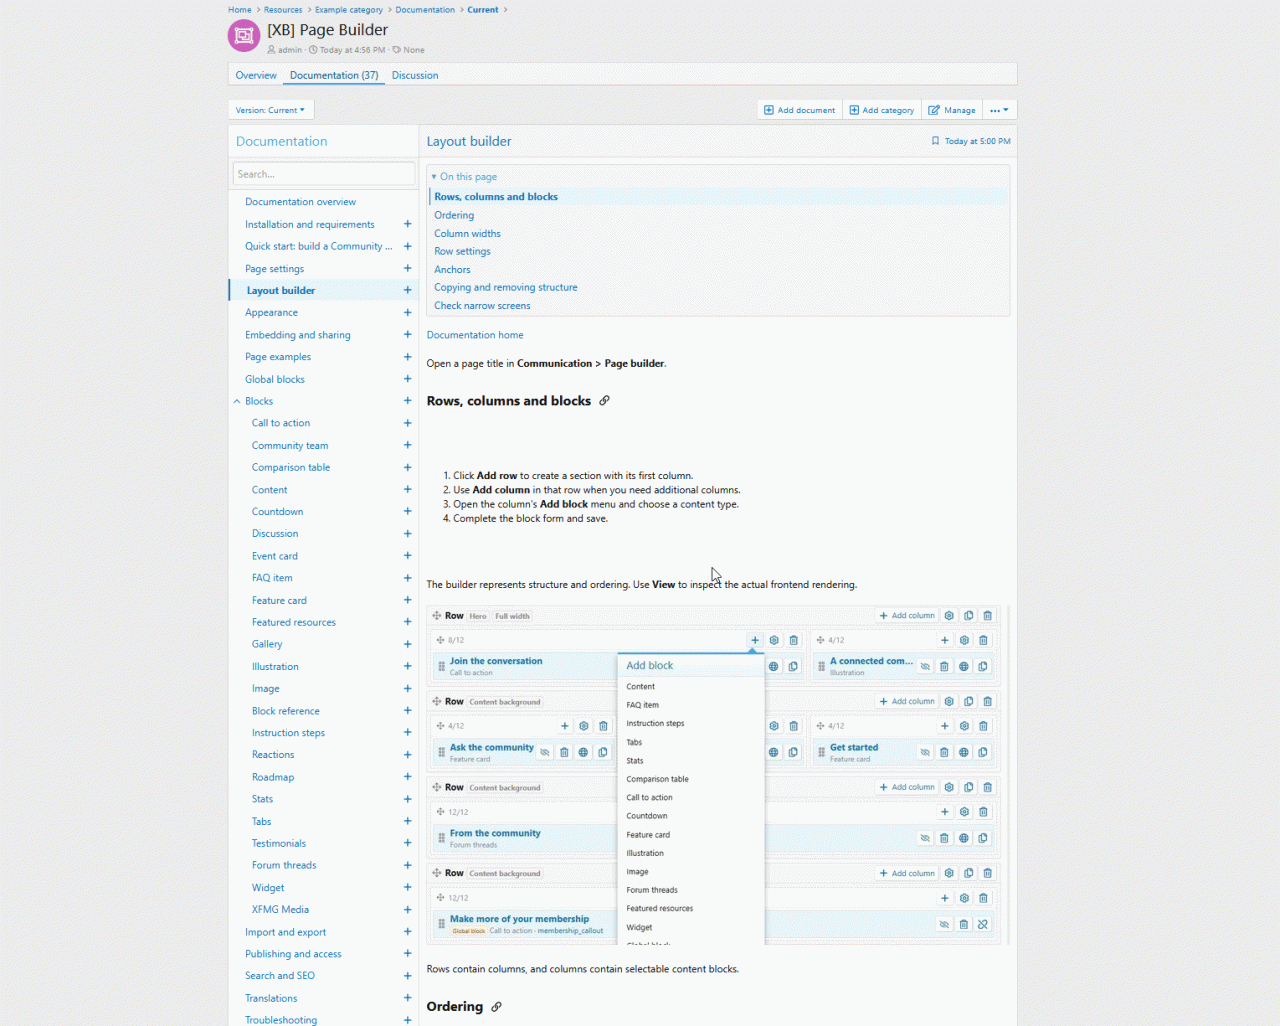Click in the documentation Search field
1280x1026 pixels.
324,174
